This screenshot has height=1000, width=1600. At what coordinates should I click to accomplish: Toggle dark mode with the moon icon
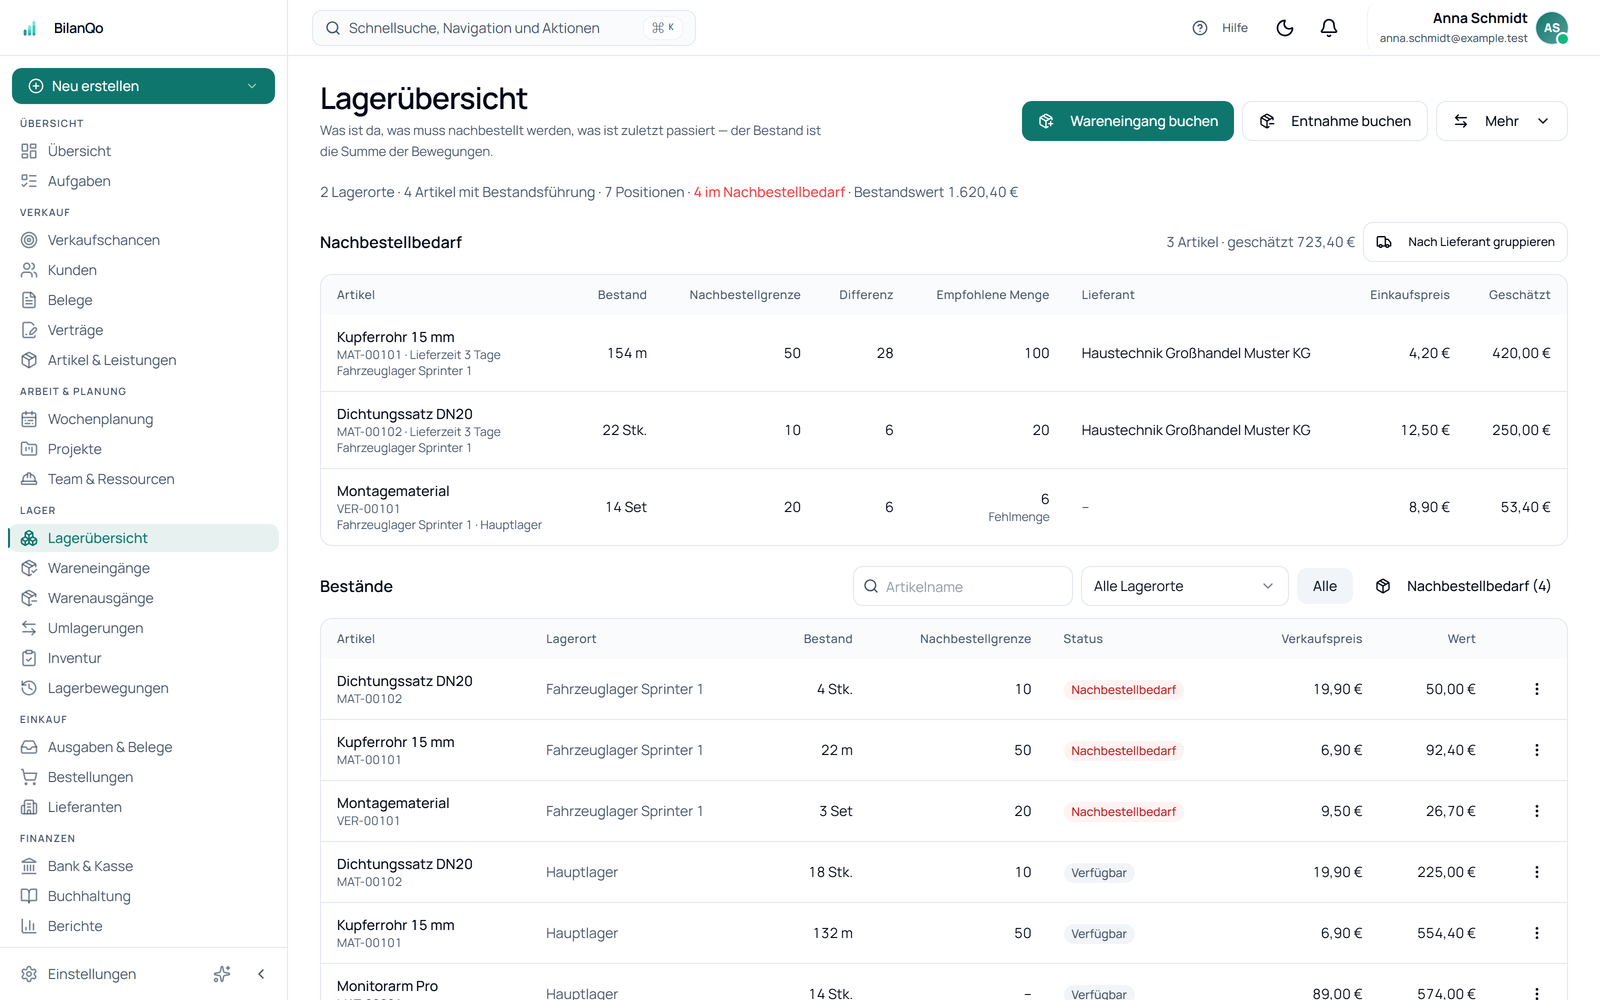pyautogui.click(x=1285, y=28)
